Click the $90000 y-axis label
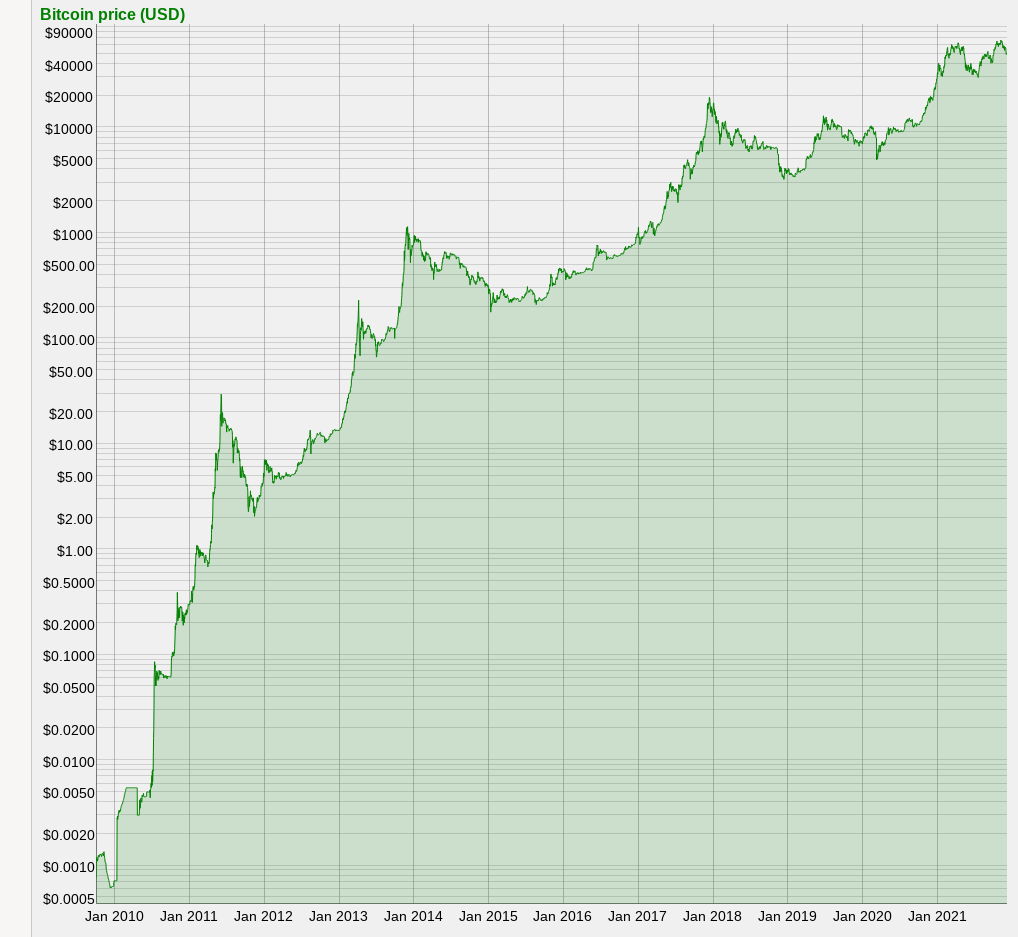This screenshot has height=937, width=1018. [x=69, y=33]
